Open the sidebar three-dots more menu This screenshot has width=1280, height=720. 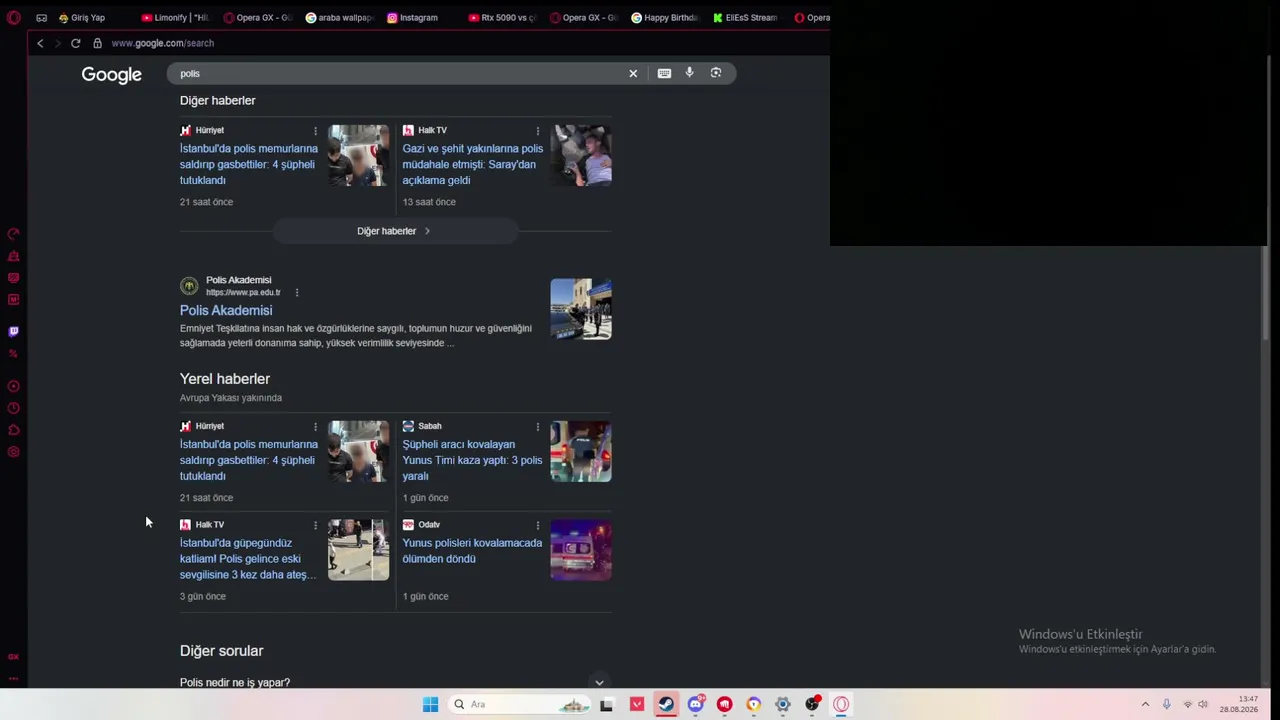pyautogui.click(x=13, y=679)
